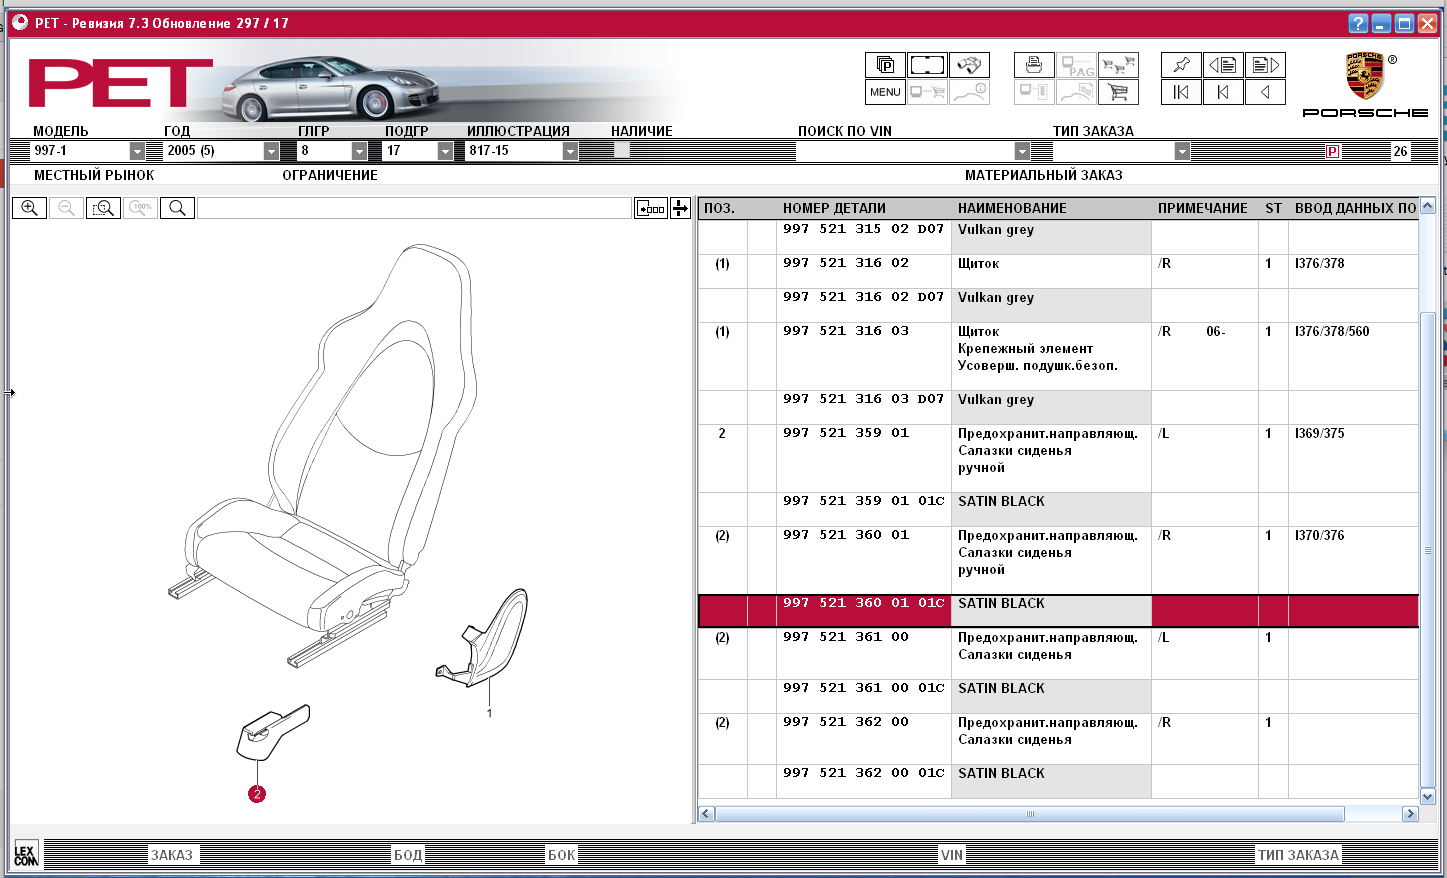
Task: Select part number 997 521 316 03
Action: 846,331
